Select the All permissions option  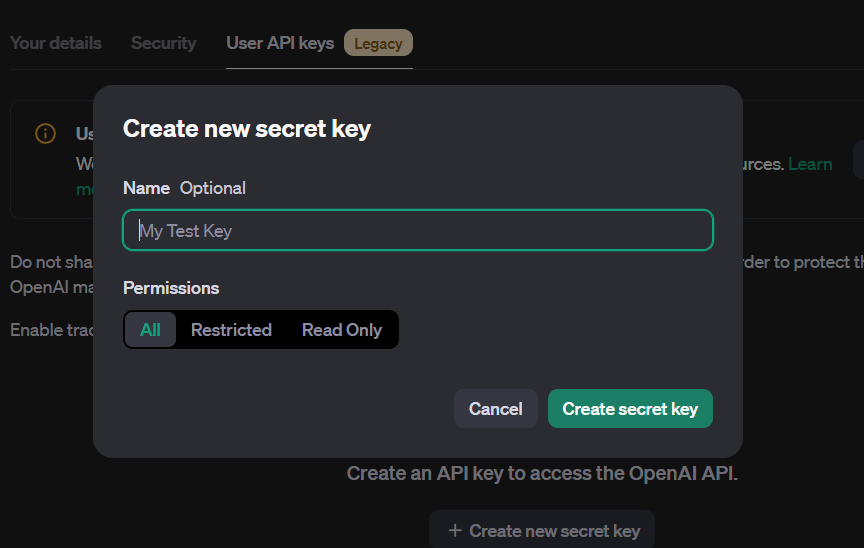point(150,329)
